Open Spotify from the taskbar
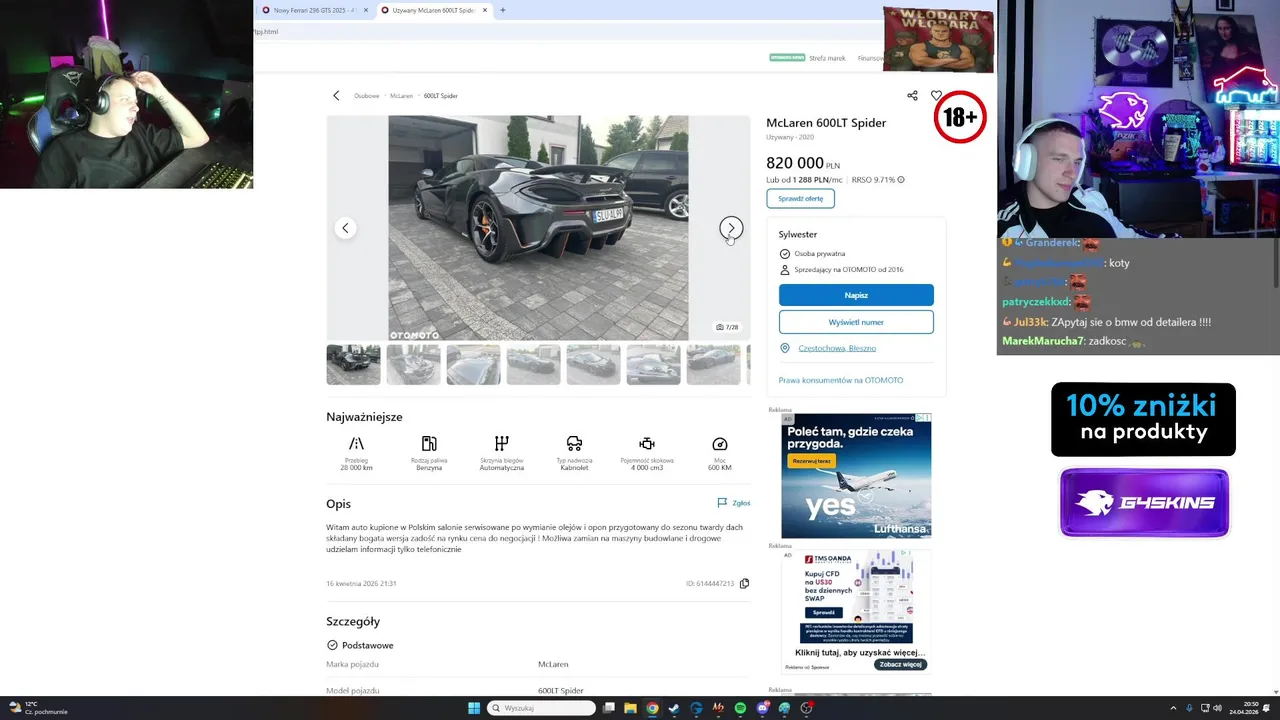The width and height of the screenshot is (1280, 720). pyautogui.click(x=740, y=708)
